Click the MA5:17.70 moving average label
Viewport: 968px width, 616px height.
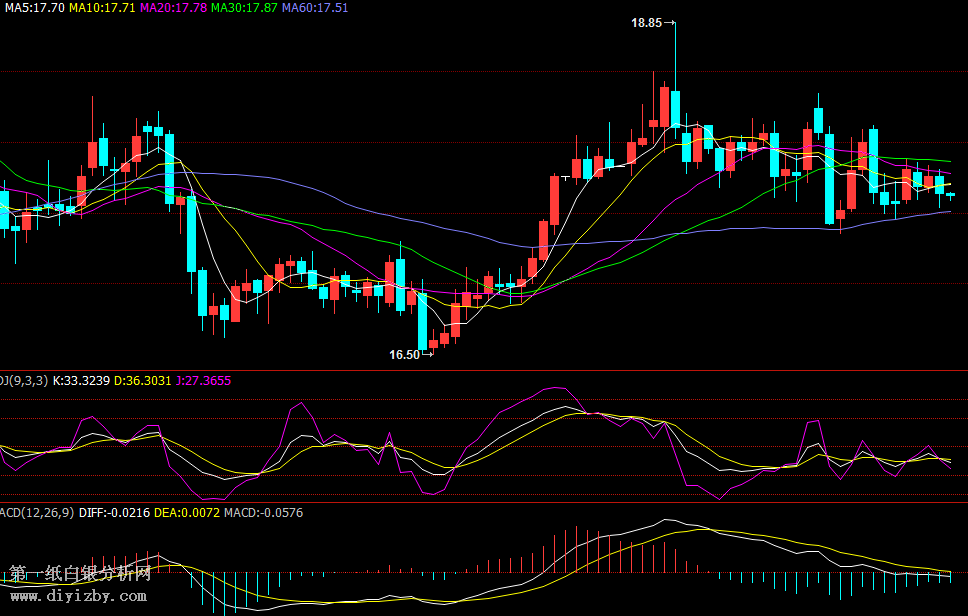point(32,7)
